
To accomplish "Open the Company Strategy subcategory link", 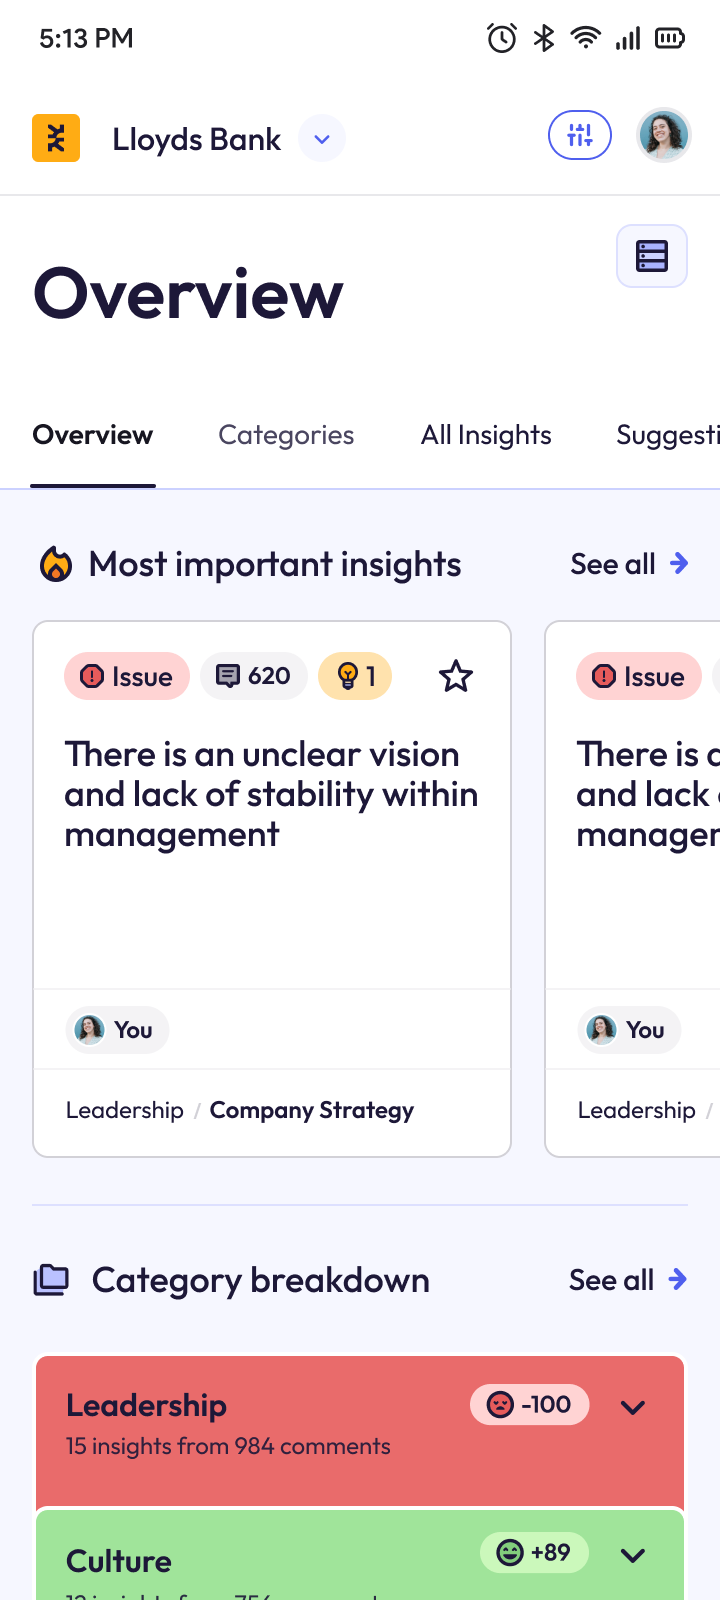I will tap(312, 1110).
